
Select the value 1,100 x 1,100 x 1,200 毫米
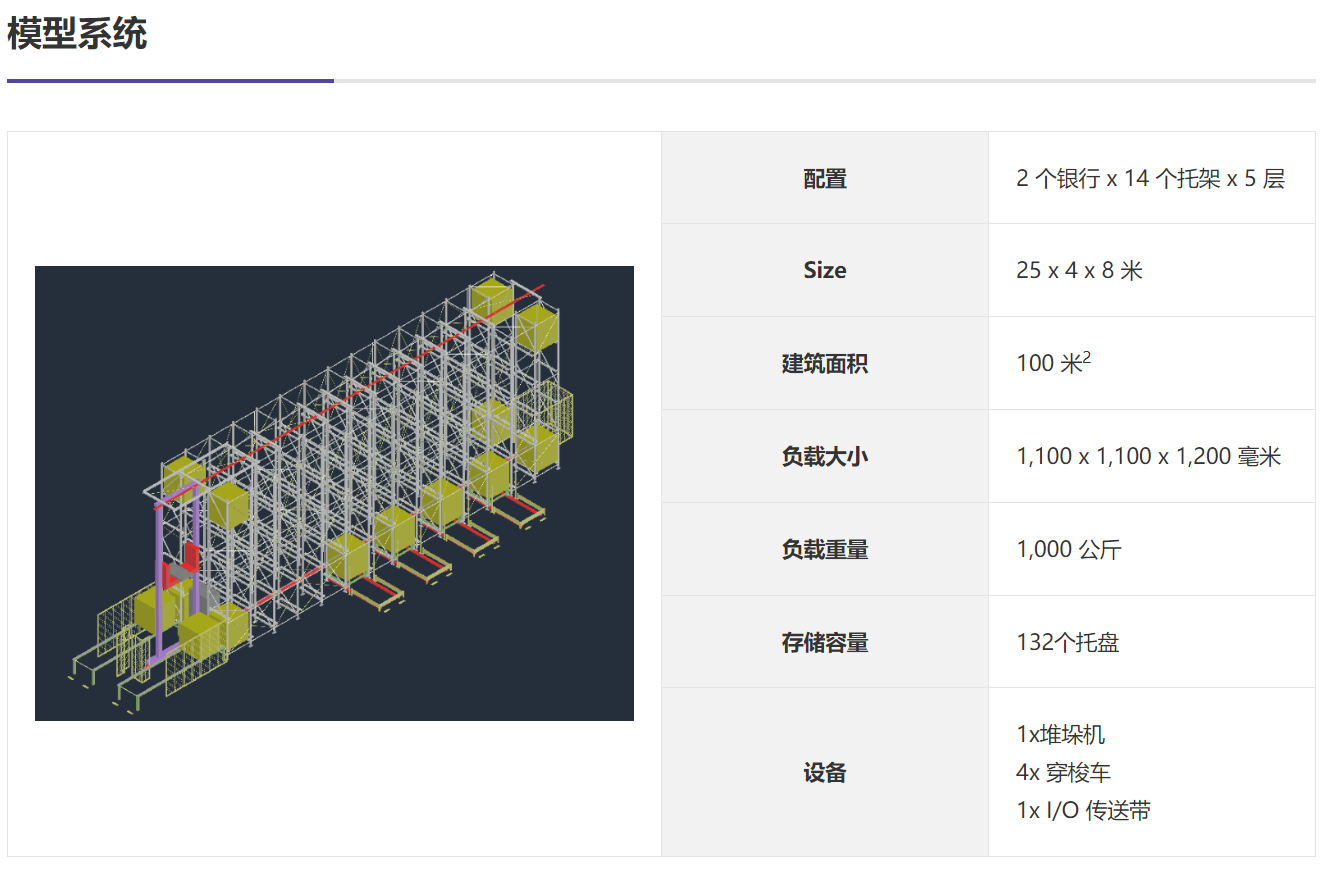(x=1148, y=457)
